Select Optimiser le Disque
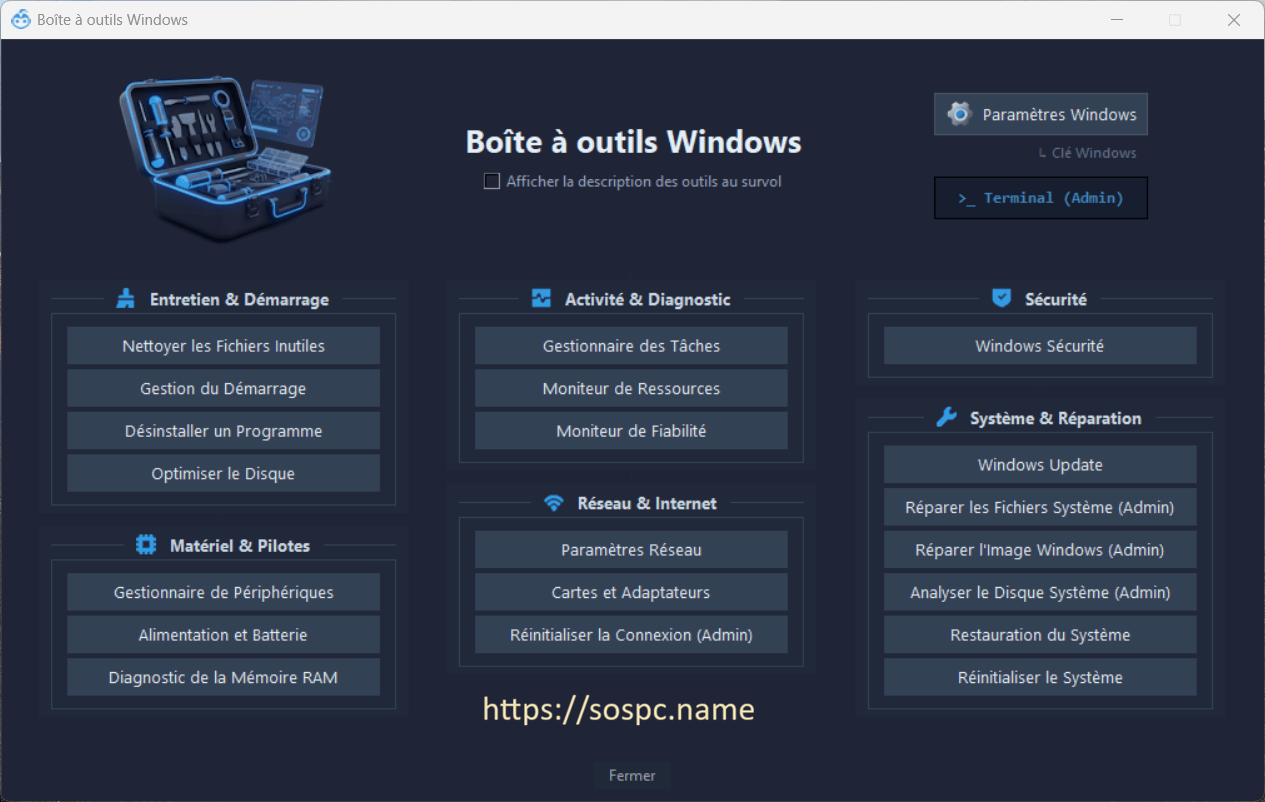Viewport: 1265px width, 802px height. pyautogui.click(x=223, y=473)
